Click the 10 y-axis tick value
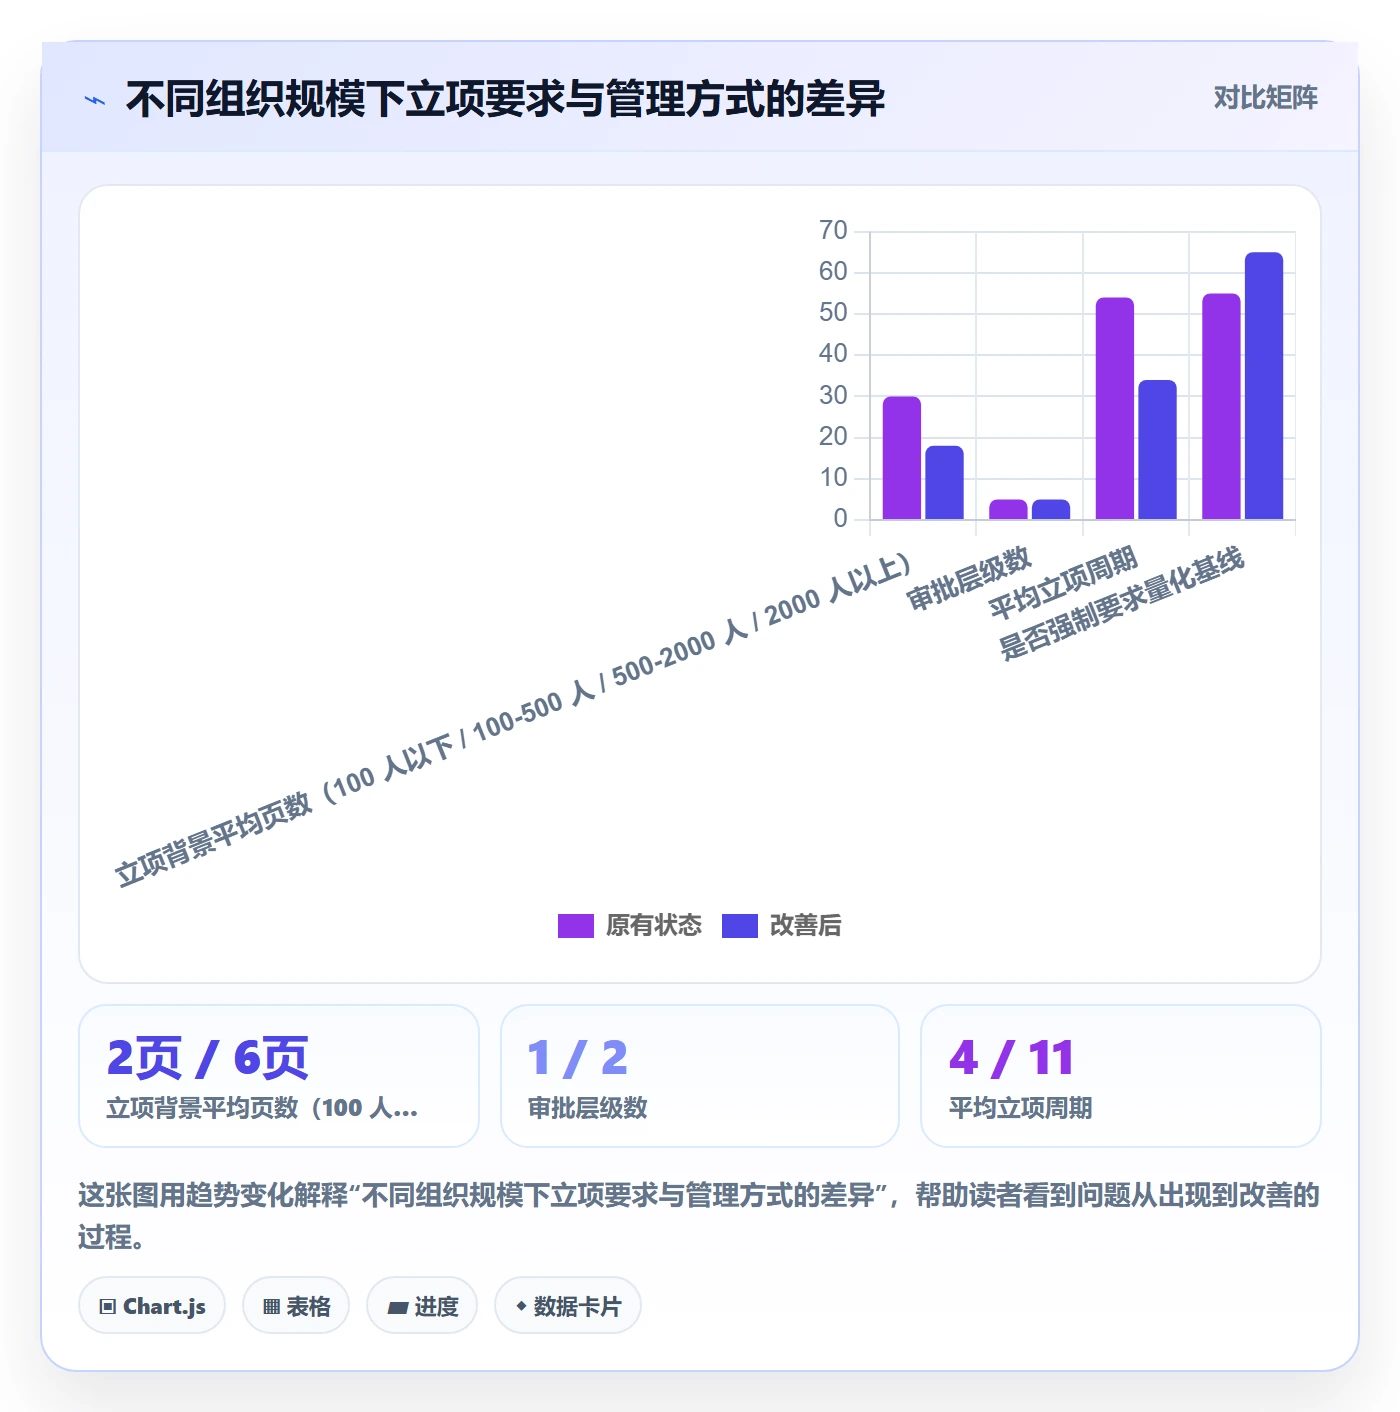Screen dimensions: 1400x1412 click(x=833, y=478)
